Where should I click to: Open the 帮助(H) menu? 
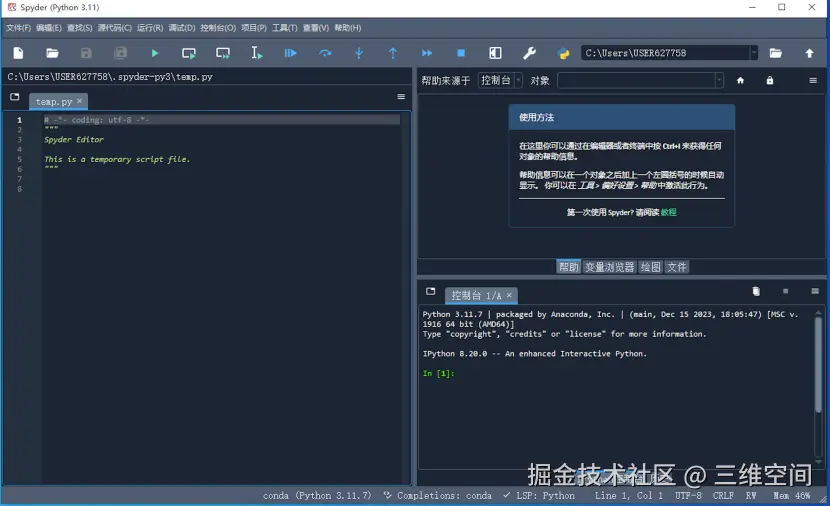click(347, 28)
